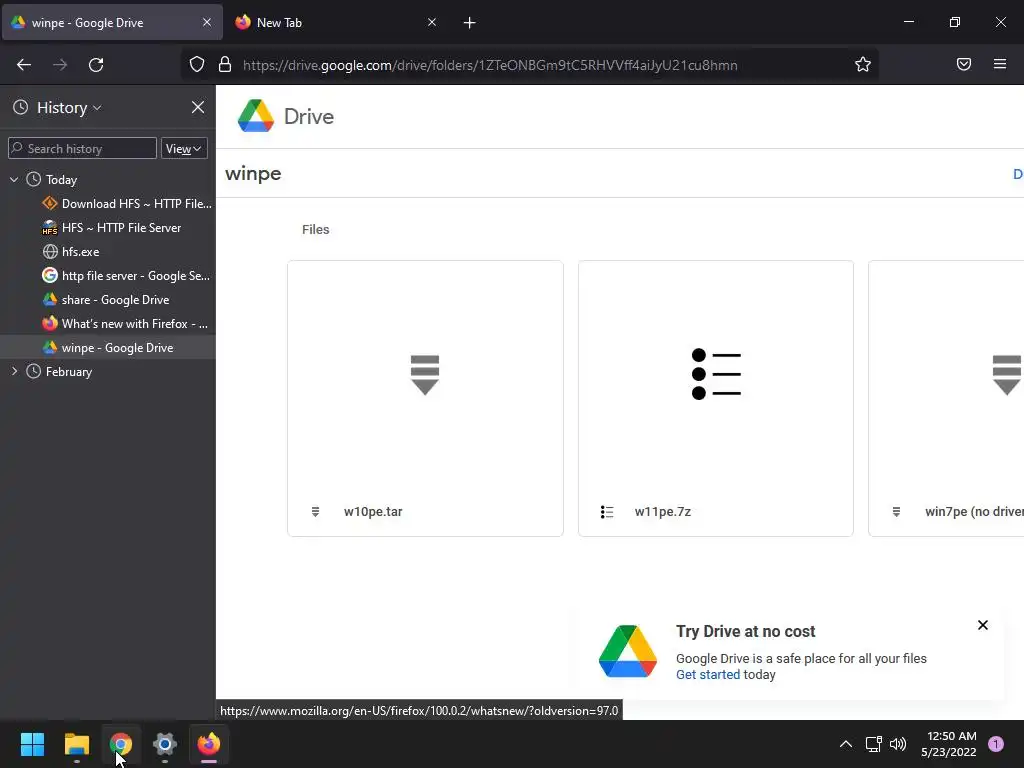Image resolution: width=1024 pixels, height=768 pixels.
Task: Close the New Tab tab
Action: 432,22
